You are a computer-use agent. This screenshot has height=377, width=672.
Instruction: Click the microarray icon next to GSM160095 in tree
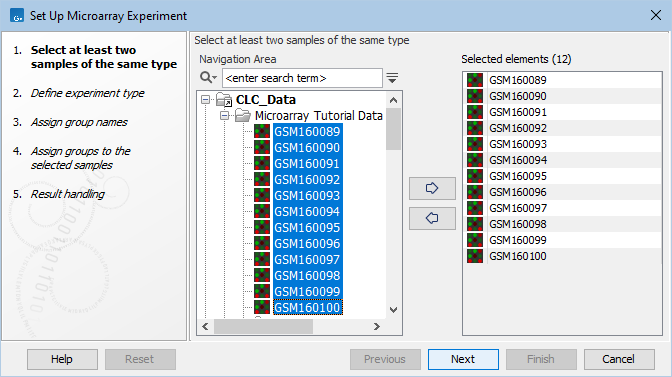[x=262, y=227]
